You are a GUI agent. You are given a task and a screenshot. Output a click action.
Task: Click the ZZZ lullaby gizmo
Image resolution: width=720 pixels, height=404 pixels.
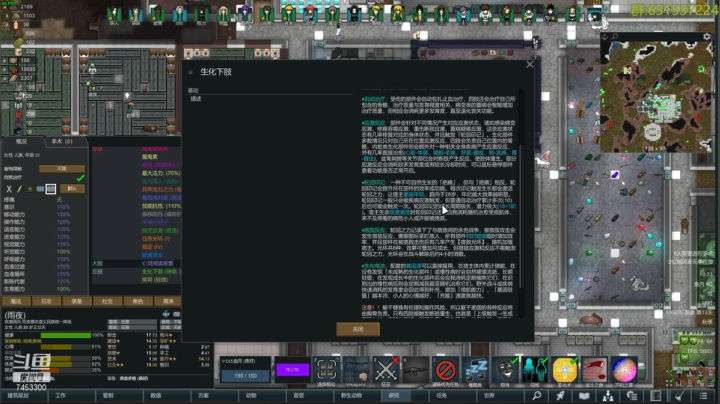tap(475, 370)
